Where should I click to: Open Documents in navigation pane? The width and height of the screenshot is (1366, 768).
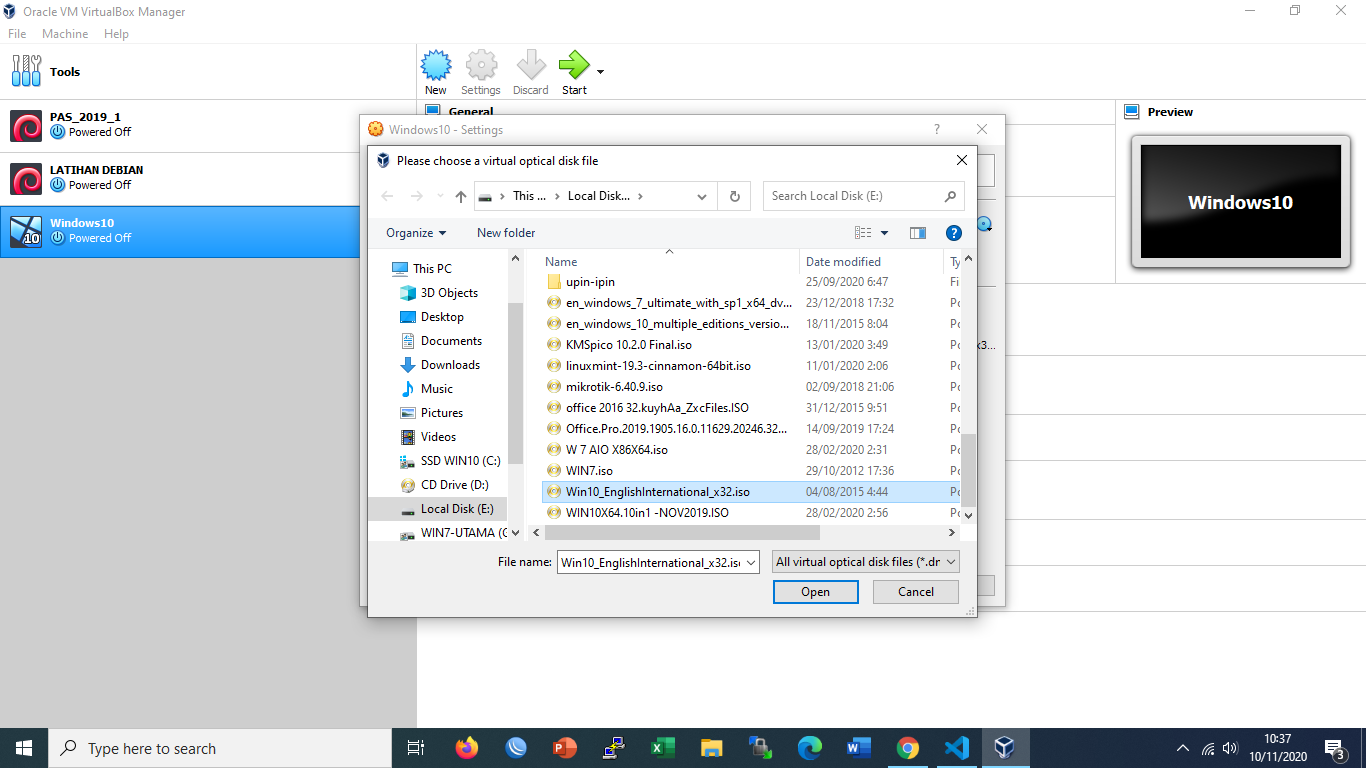click(440, 341)
